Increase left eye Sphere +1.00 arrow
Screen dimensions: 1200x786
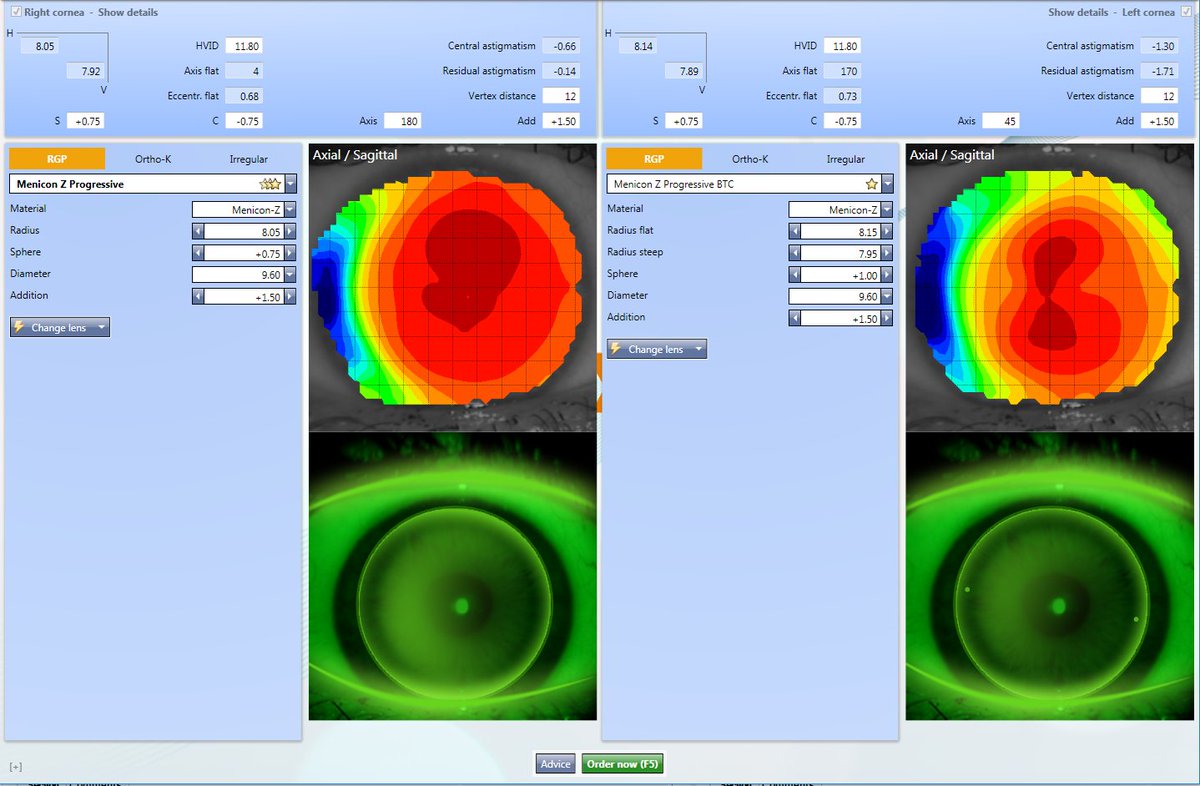pos(887,274)
